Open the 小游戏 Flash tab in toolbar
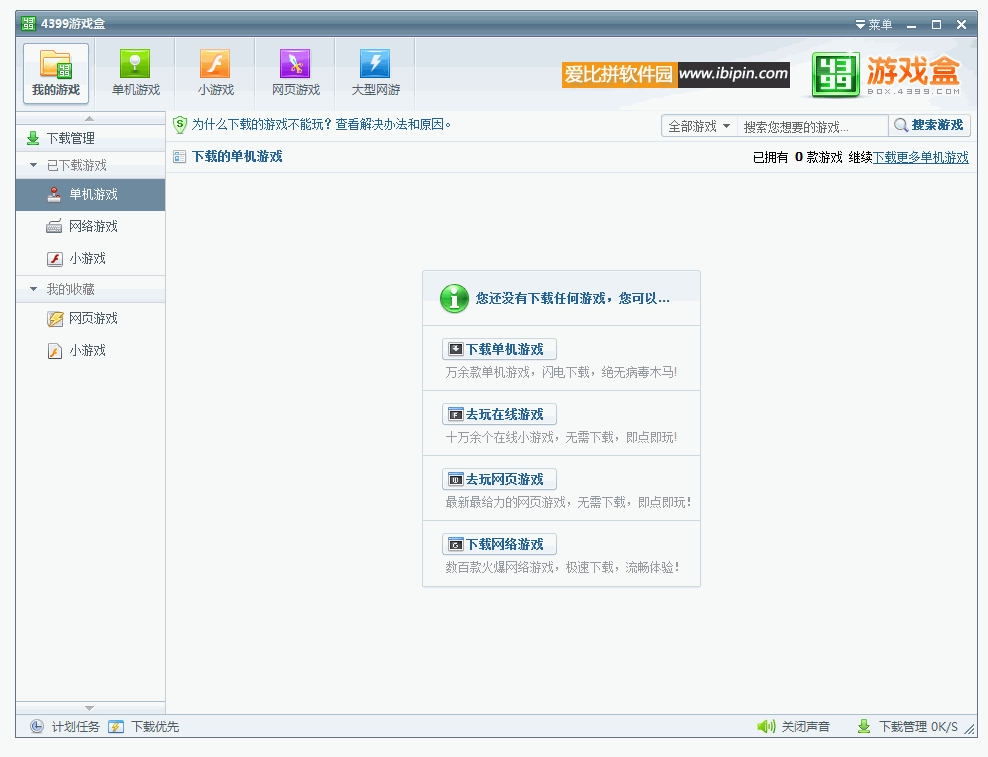988x757 pixels. tap(215, 73)
